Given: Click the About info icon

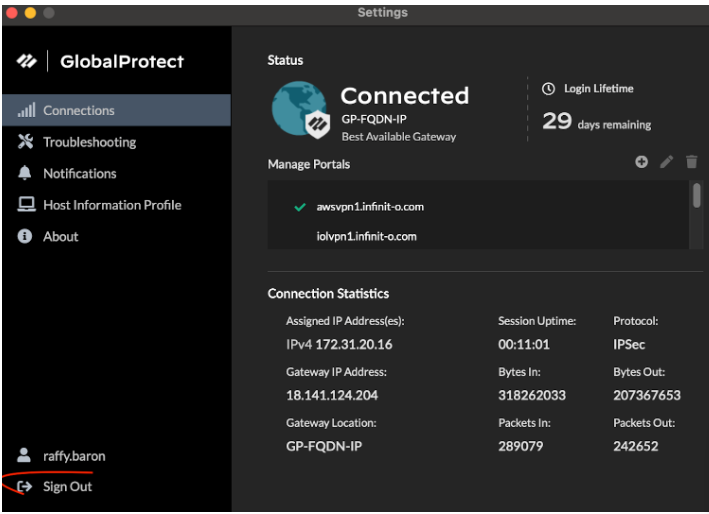Looking at the screenshot, I should [25, 236].
